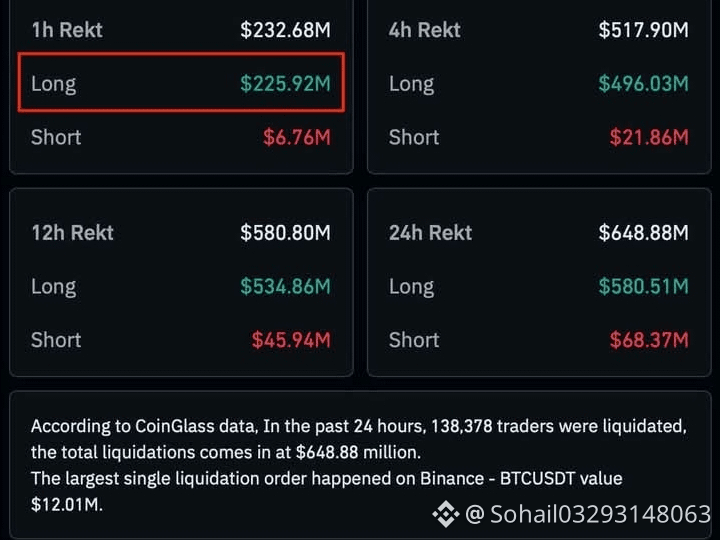Click the $12.01M largest liquidation text
Image resolution: width=720 pixels, height=540 pixels.
click(67, 505)
